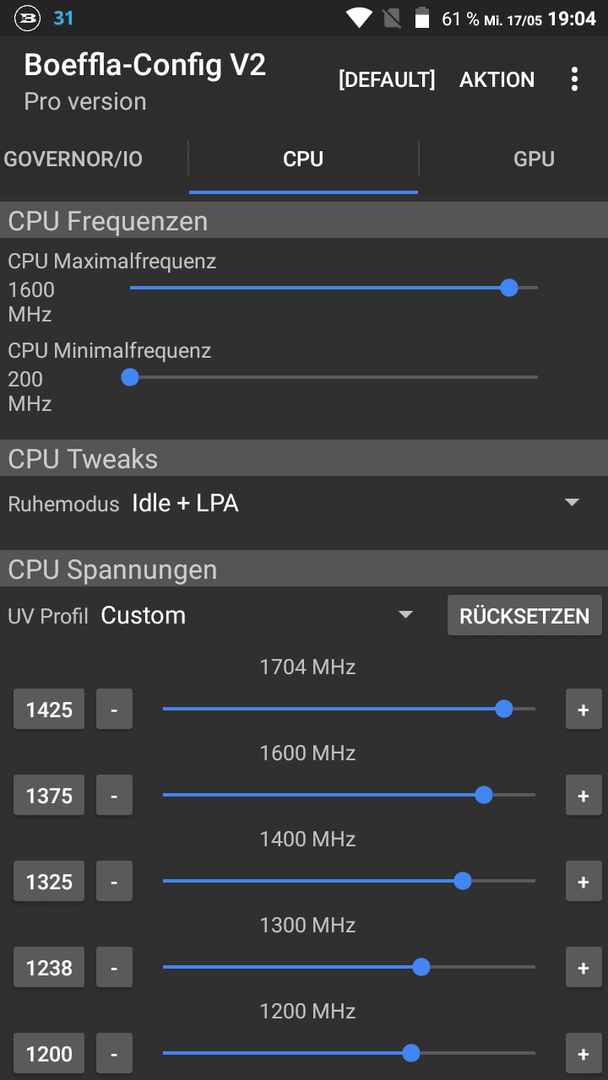
Task: Open the UV Profil Custom dropdown
Action: (x=257, y=615)
